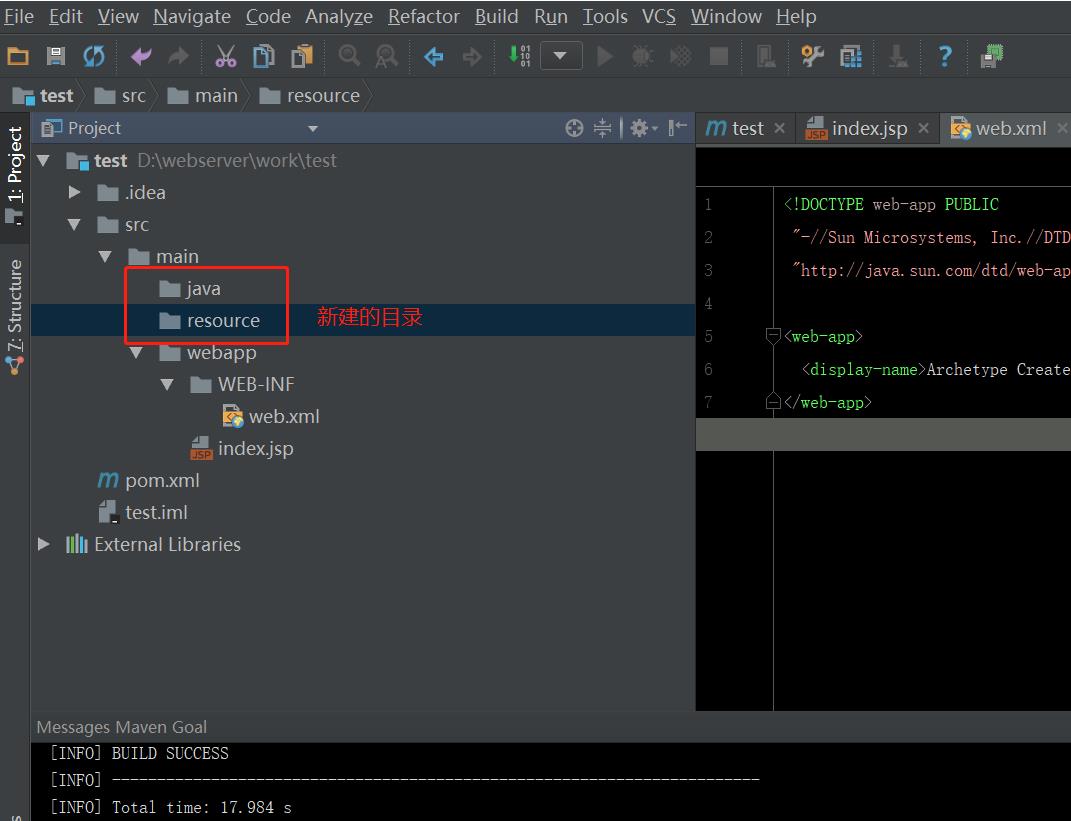Image resolution: width=1071 pixels, height=821 pixels.
Task: Click the Cut scissors icon
Action: tap(225, 56)
